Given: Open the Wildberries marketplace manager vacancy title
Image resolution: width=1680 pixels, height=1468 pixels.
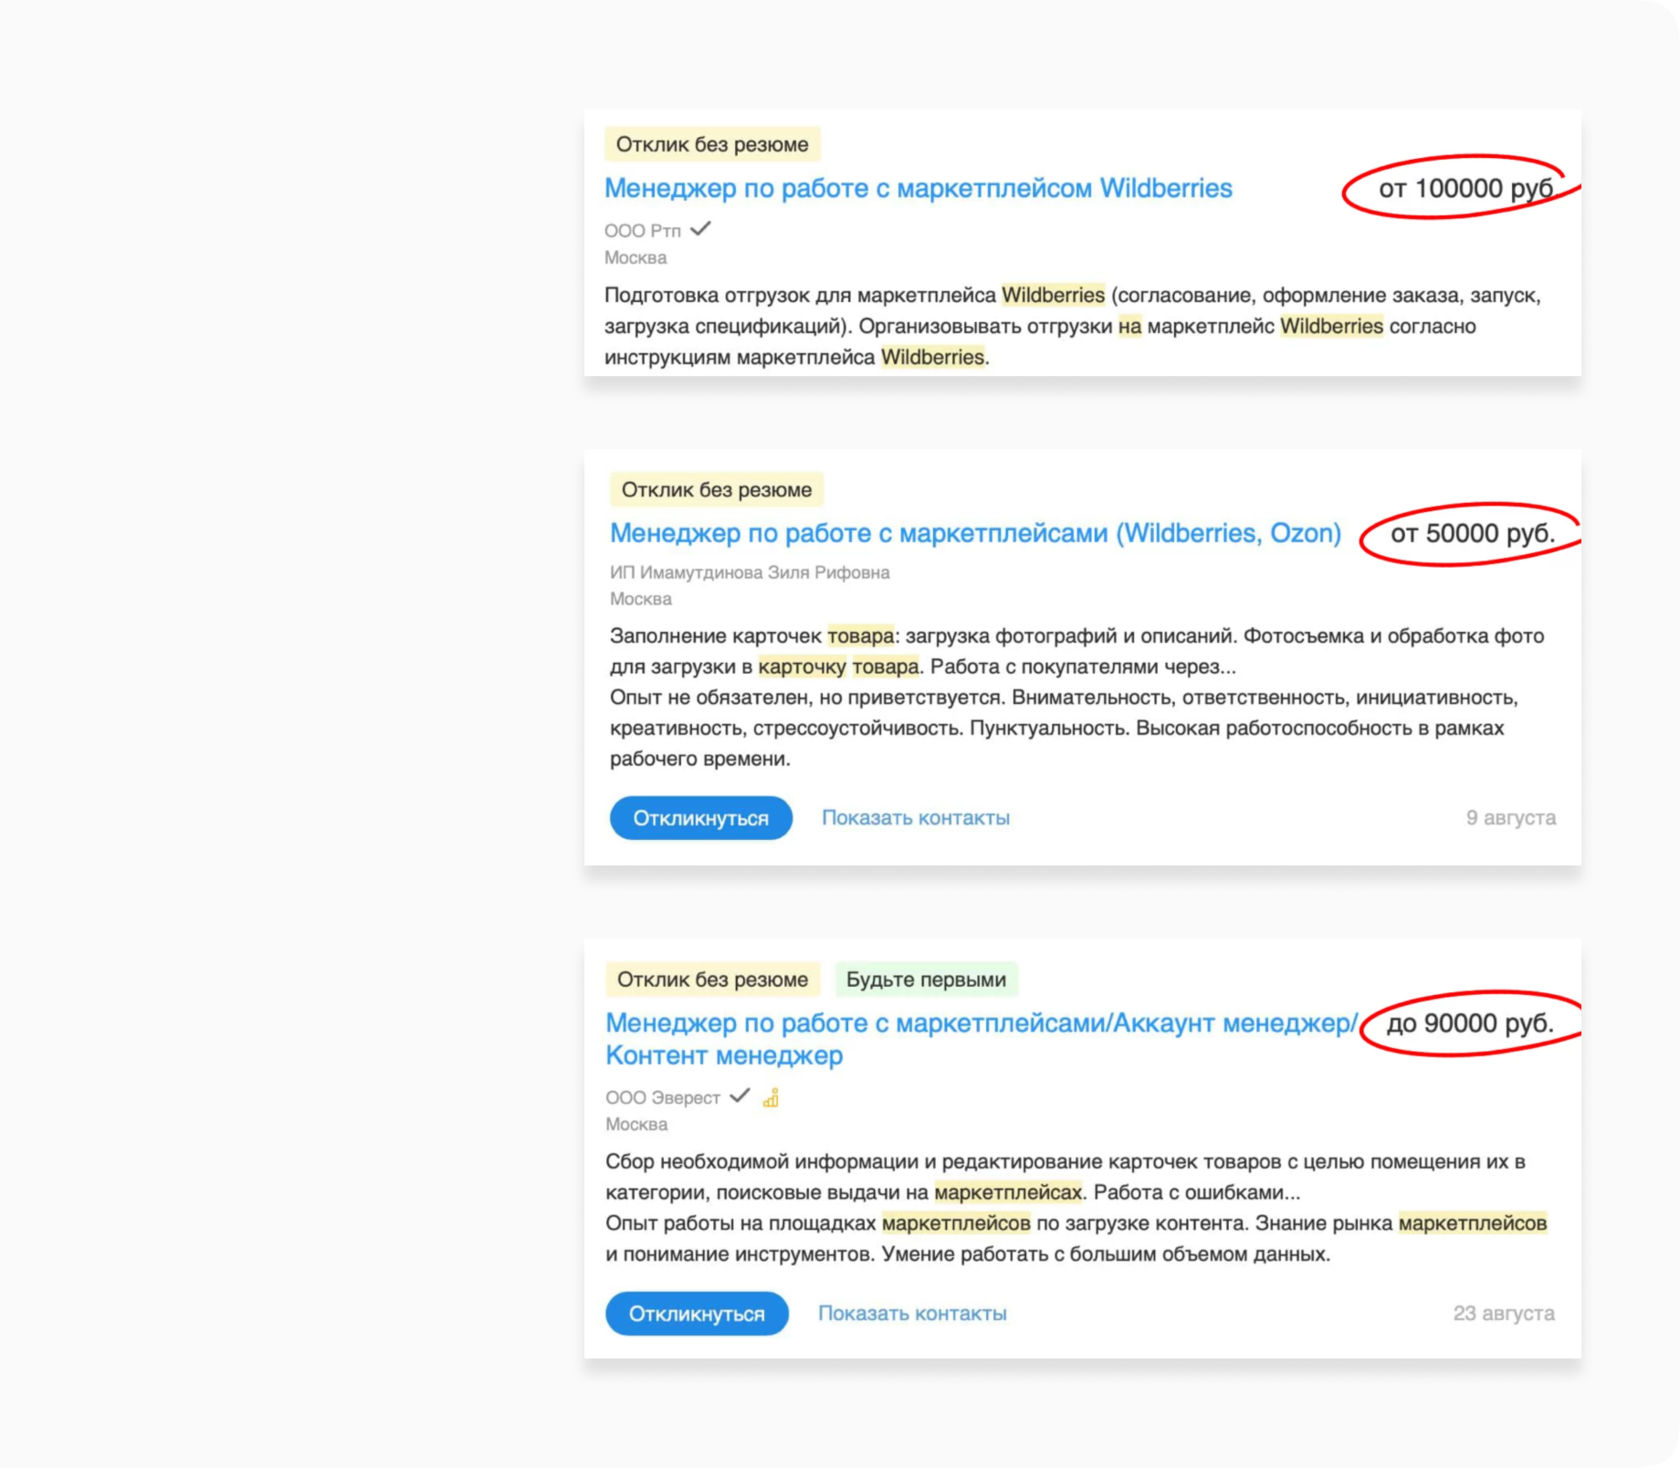Looking at the screenshot, I should (918, 188).
